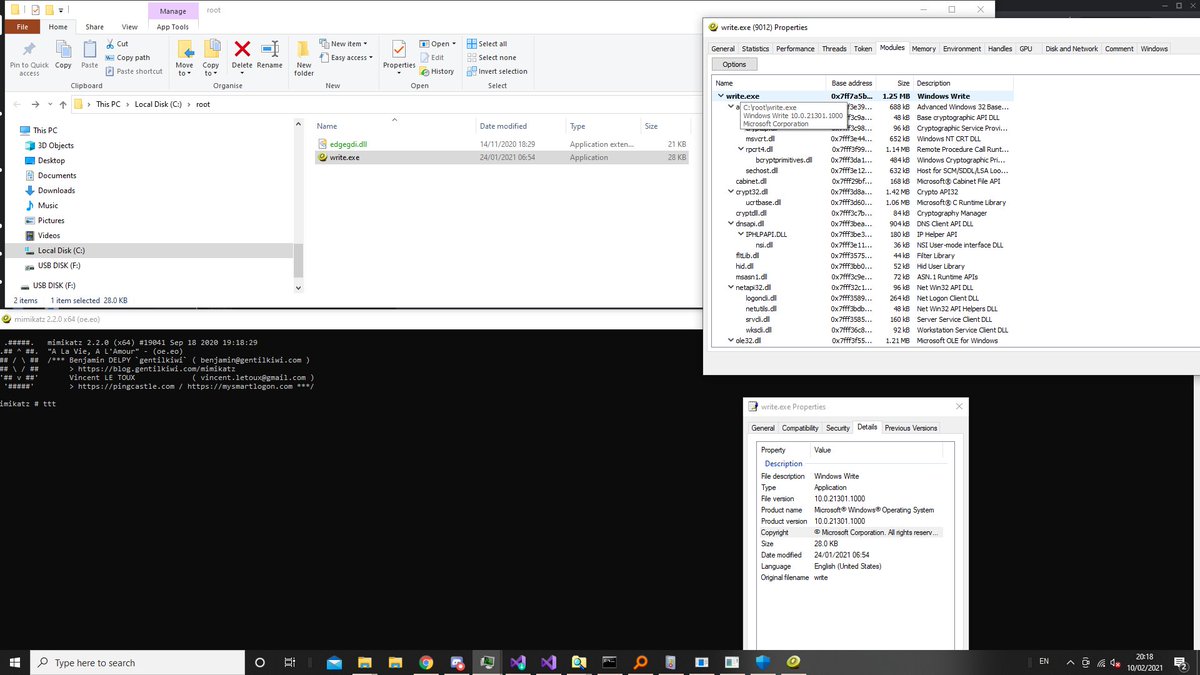Collapse the rpcrt4.dll module node
Screen dimensions: 1200x675
(740, 149)
